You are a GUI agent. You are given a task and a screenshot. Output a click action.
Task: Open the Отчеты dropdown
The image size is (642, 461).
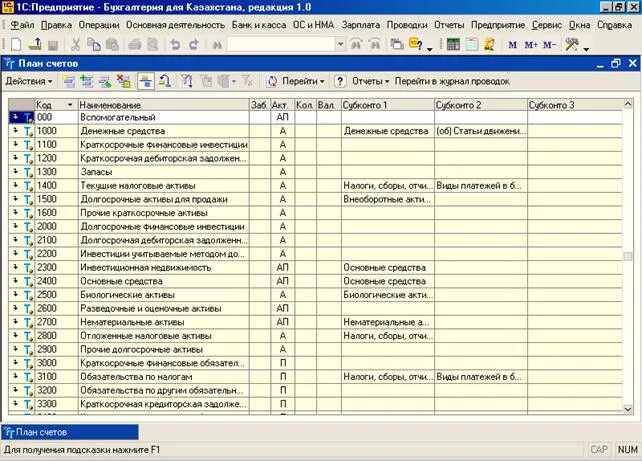[x=371, y=81]
